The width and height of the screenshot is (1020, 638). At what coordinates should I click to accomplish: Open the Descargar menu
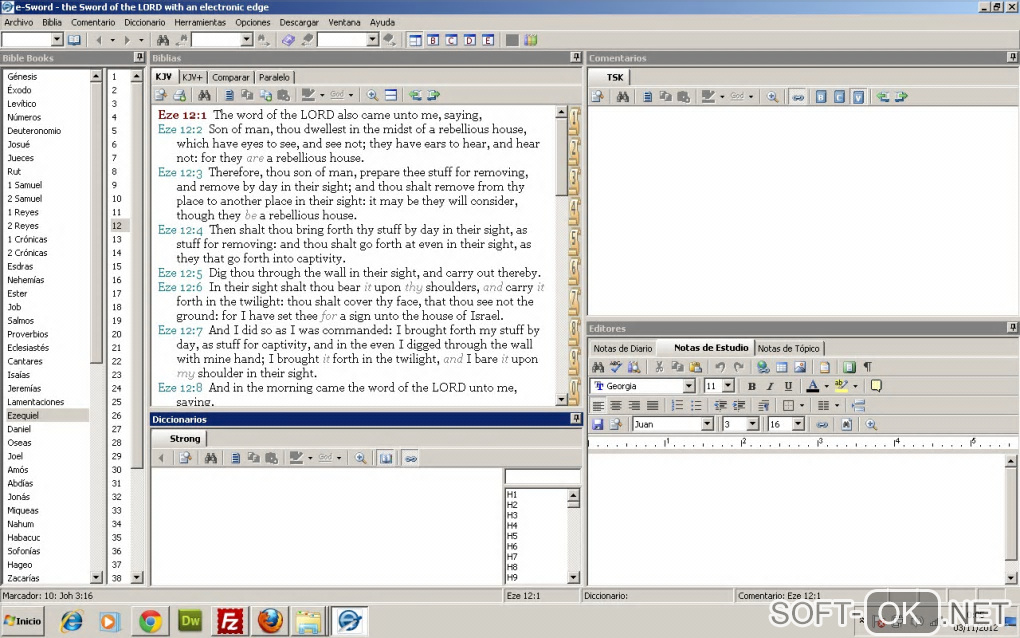pos(299,22)
